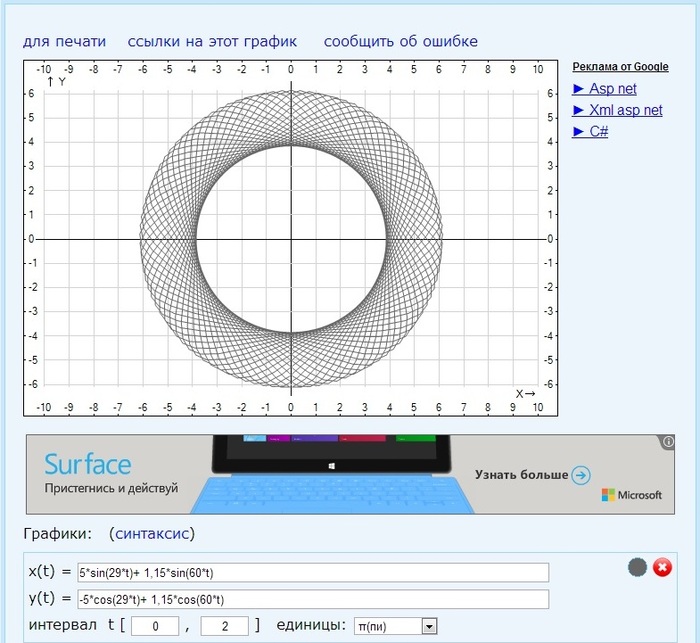Screen dimensions: 700x643
Task: Click сообщить об ошибке link
Action: pyautogui.click(x=400, y=42)
